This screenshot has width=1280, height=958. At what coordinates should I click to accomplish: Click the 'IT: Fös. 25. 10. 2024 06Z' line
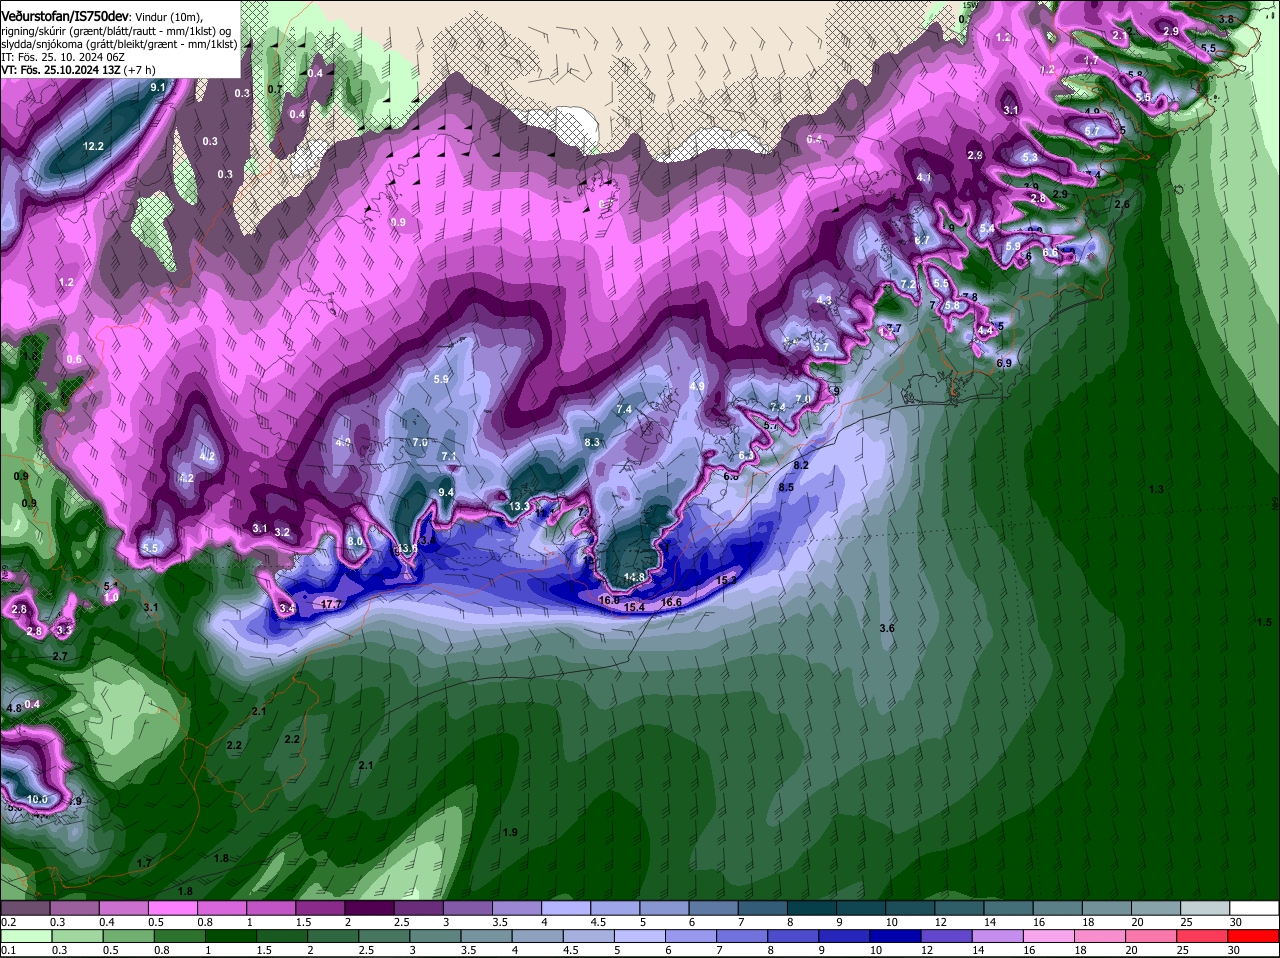click(x=62, y=58)
